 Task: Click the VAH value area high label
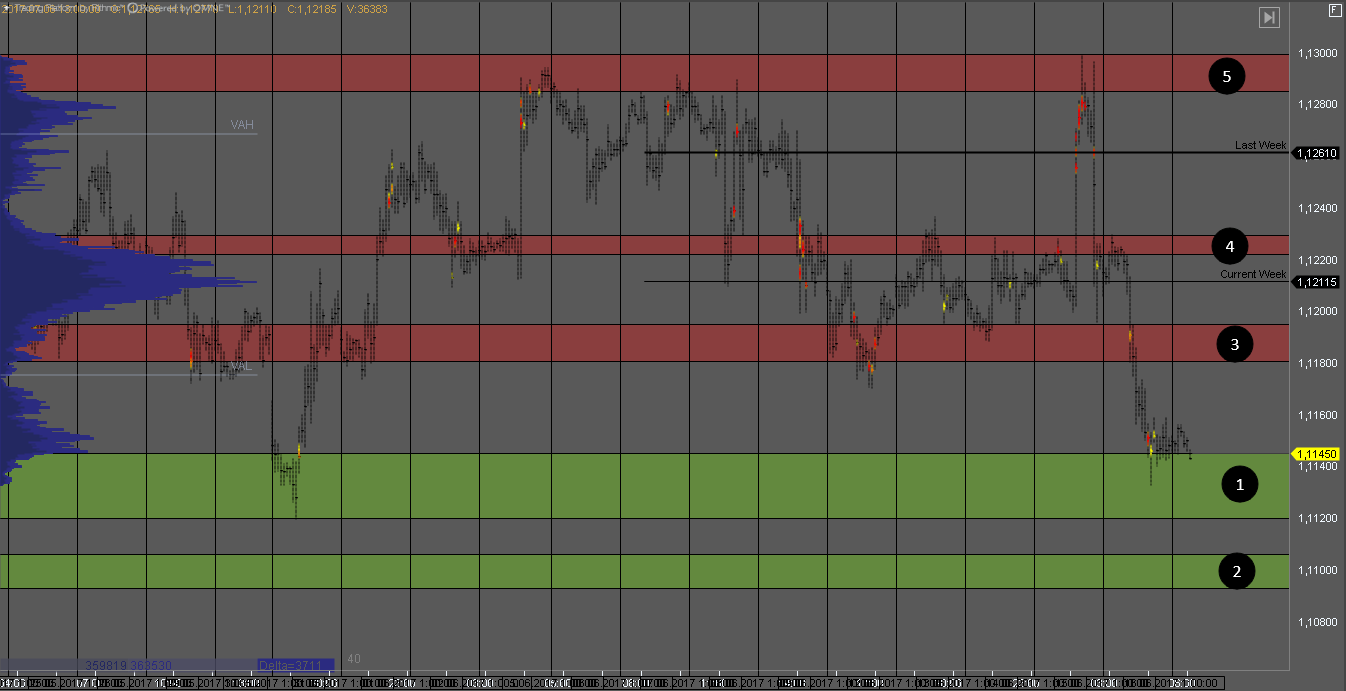pos(242,125)
